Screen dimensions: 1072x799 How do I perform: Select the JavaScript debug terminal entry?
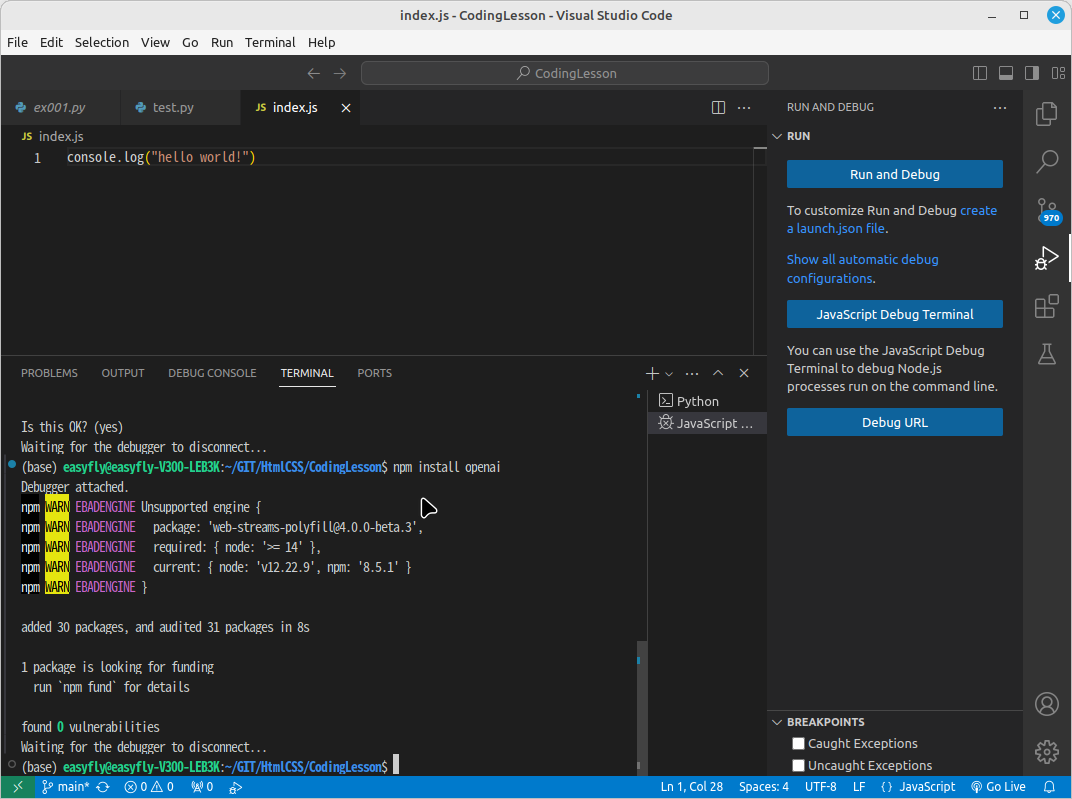[707, 423]
